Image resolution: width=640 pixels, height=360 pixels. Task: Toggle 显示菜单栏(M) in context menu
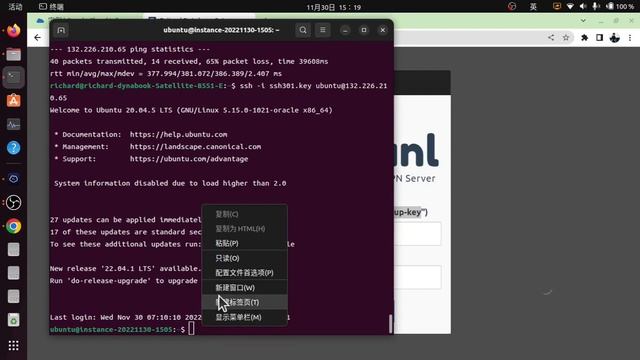pos(245,317)
